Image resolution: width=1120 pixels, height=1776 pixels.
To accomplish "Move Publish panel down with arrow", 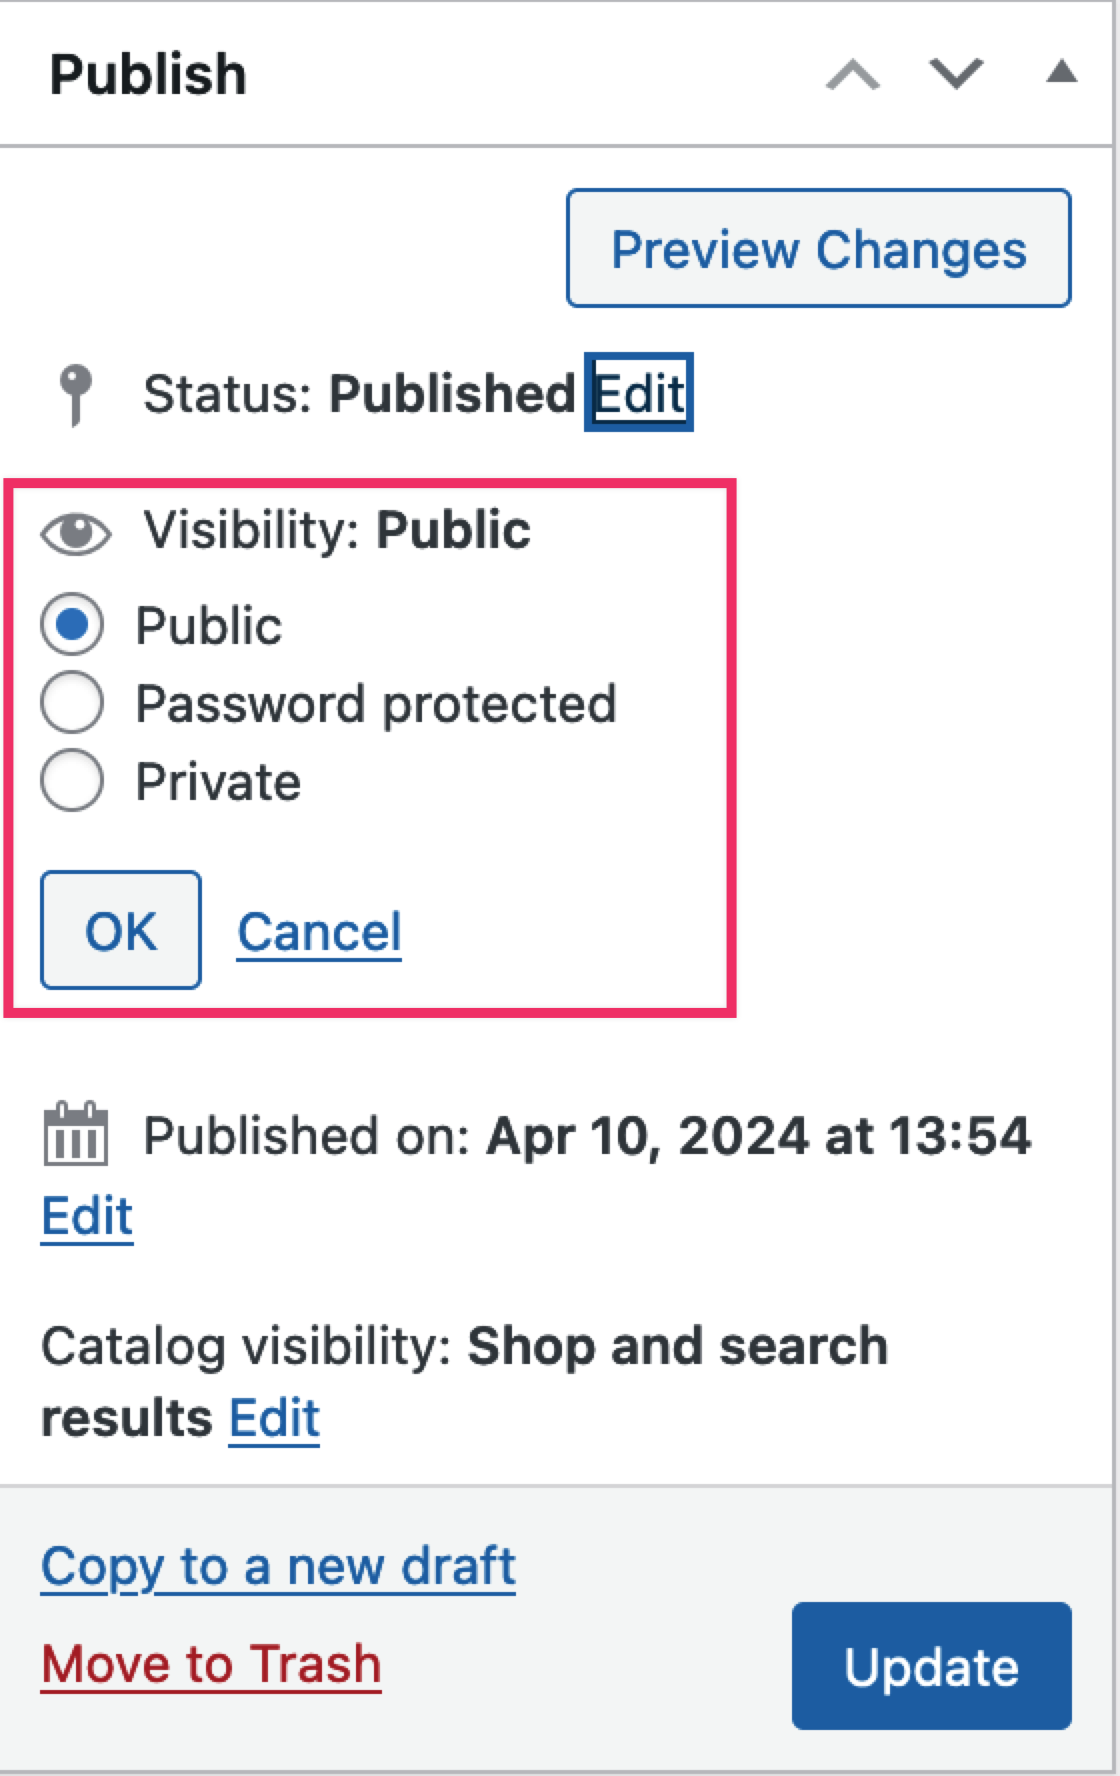I will [x=956, y=74].
